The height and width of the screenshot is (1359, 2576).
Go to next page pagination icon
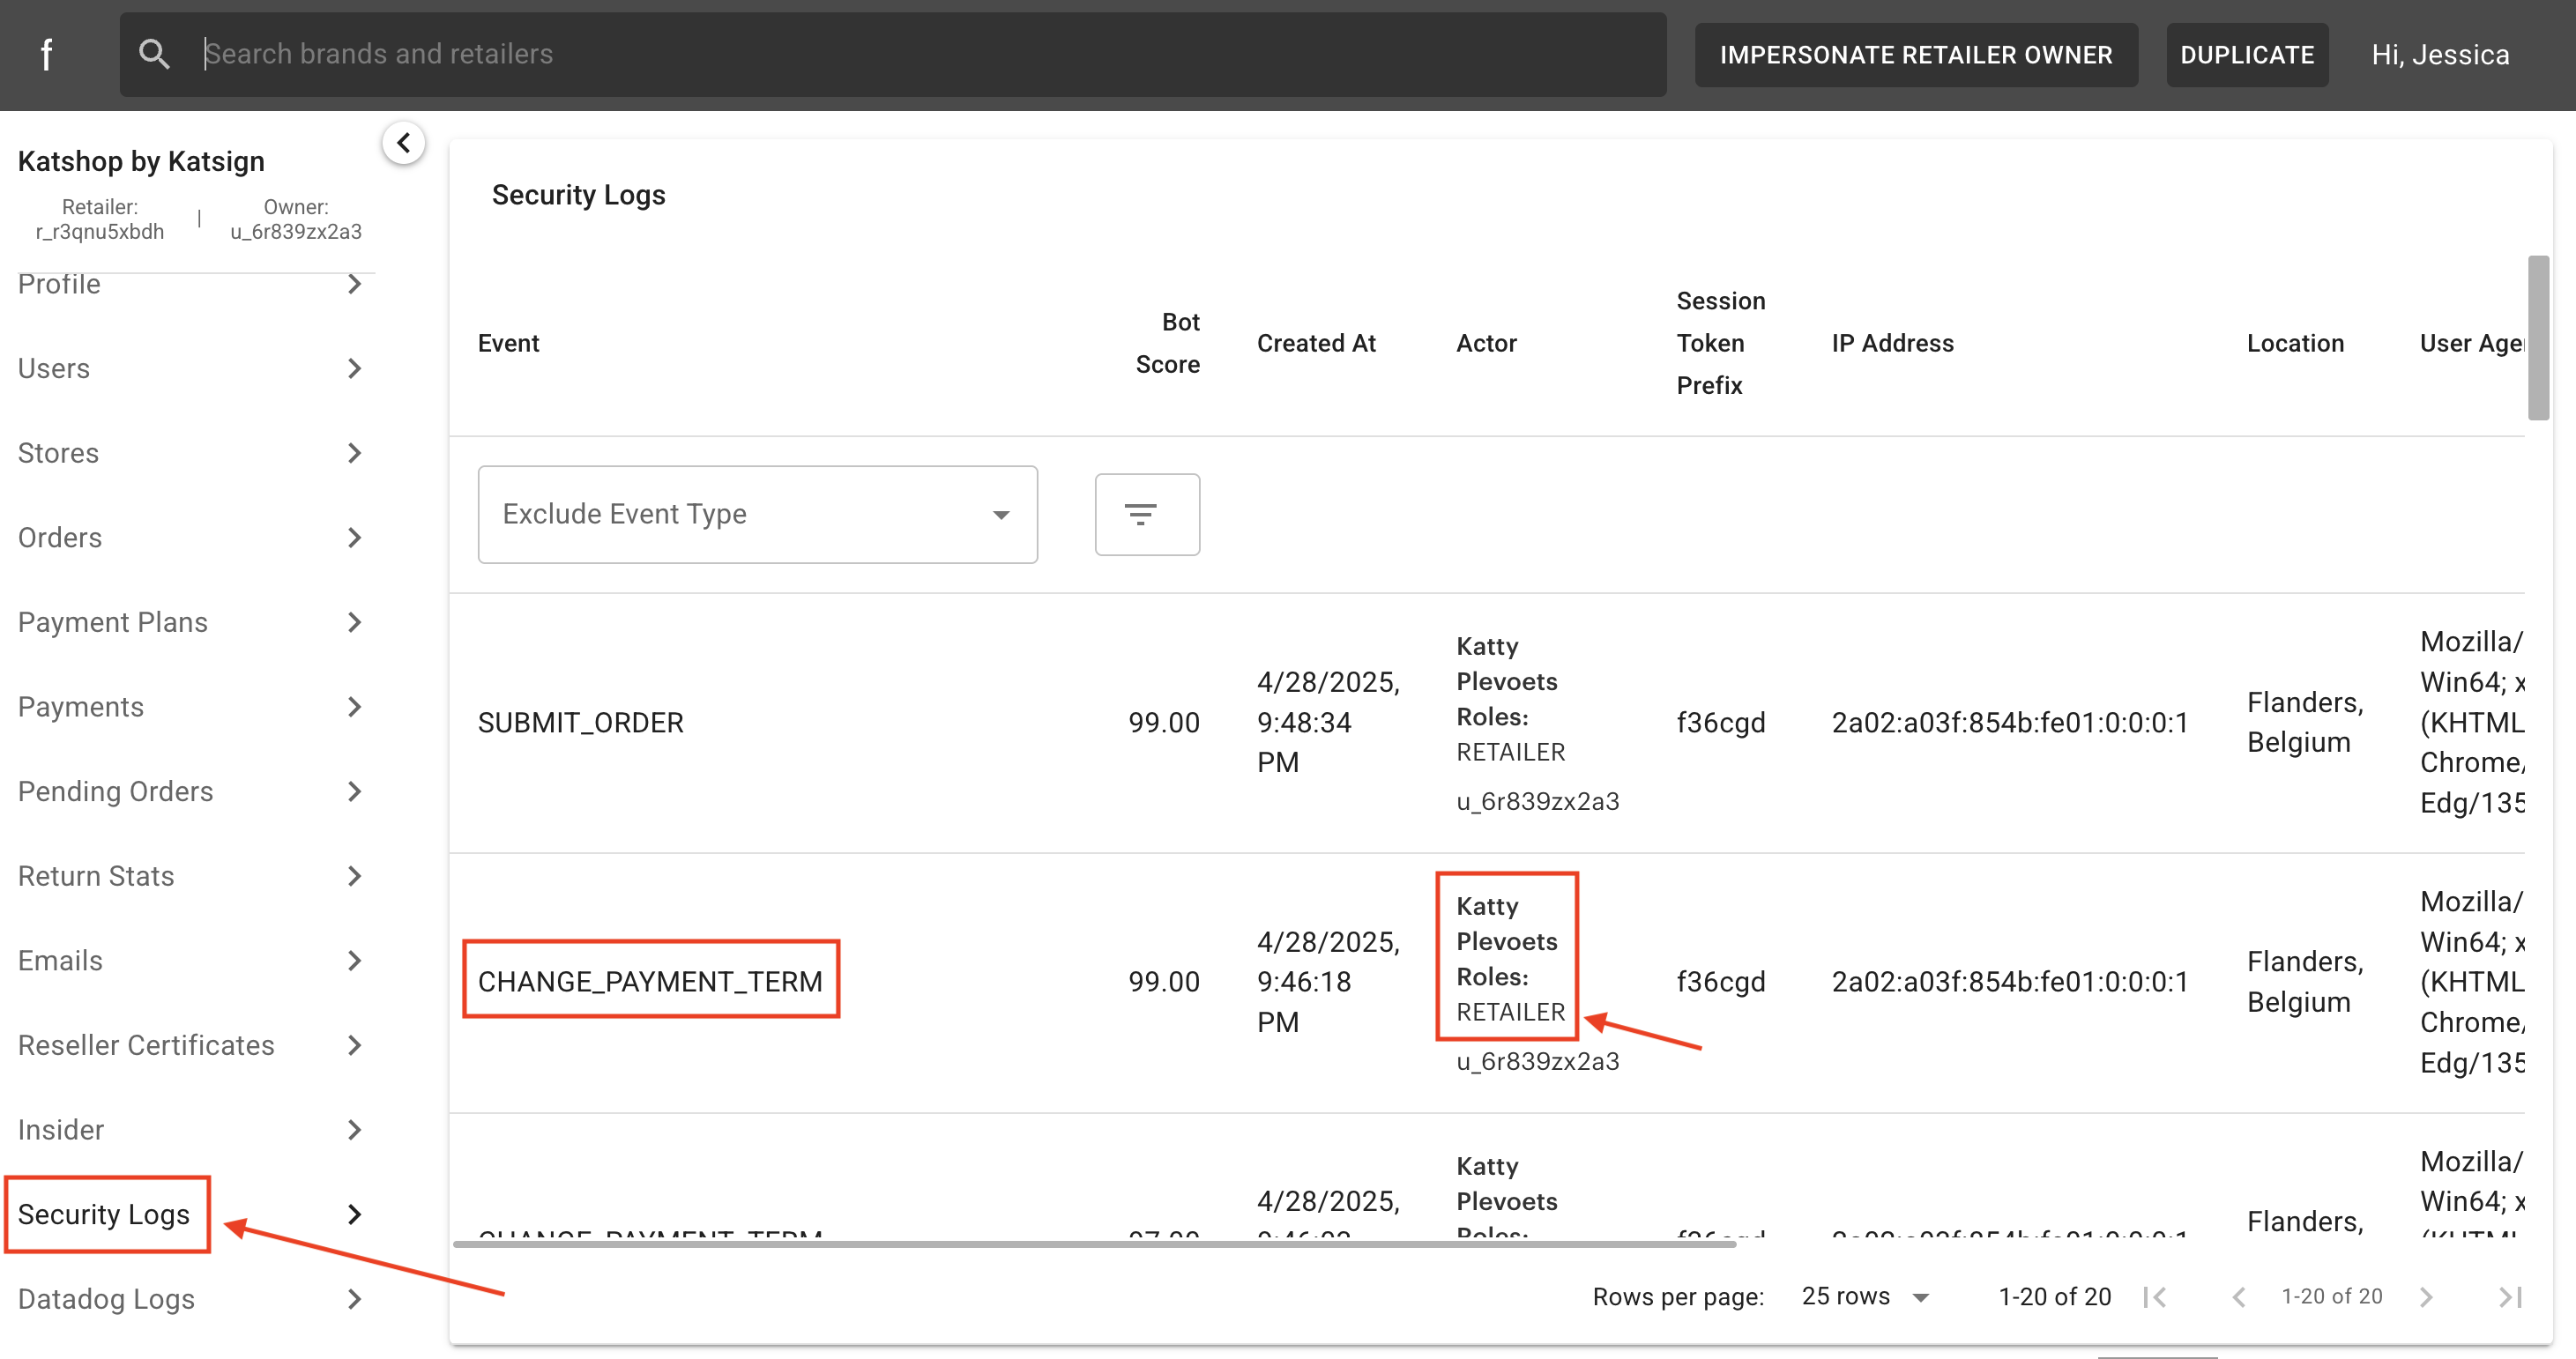point(2426,1297)
